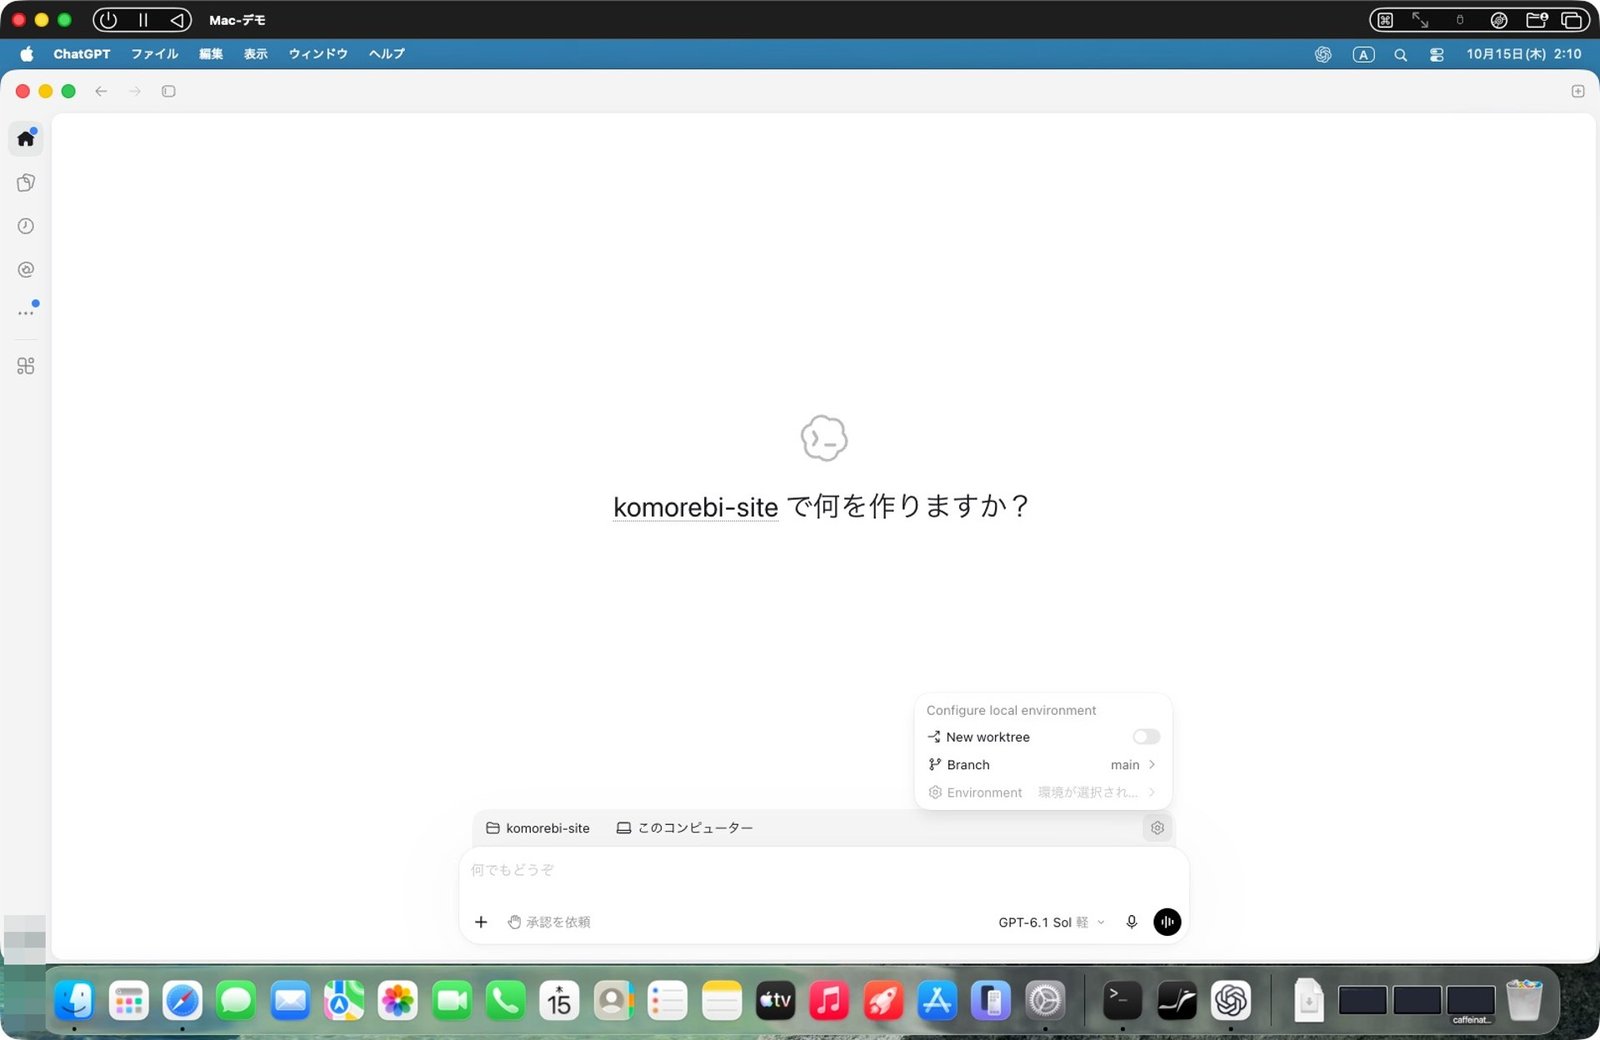Open Terminal from the Dock
Image resolution: width=1600 pixels, height=1040 pixels.
coord(1122,1000)
